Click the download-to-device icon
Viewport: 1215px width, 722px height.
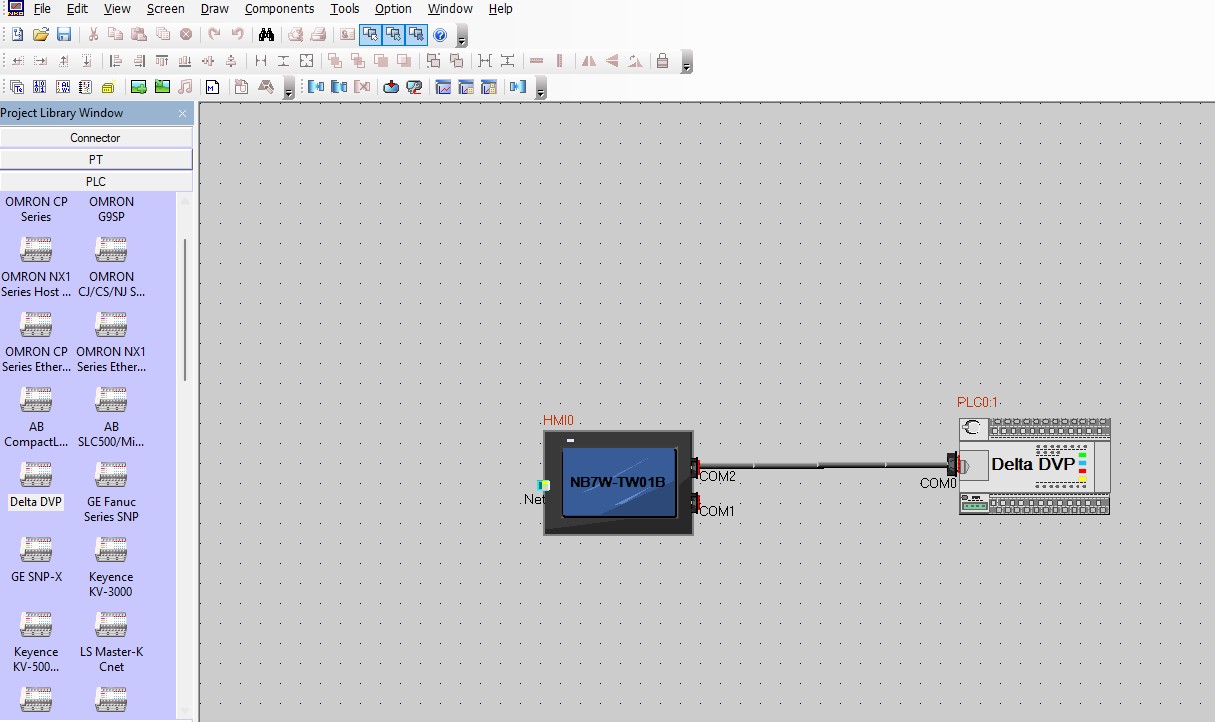(x=391, y=87)
